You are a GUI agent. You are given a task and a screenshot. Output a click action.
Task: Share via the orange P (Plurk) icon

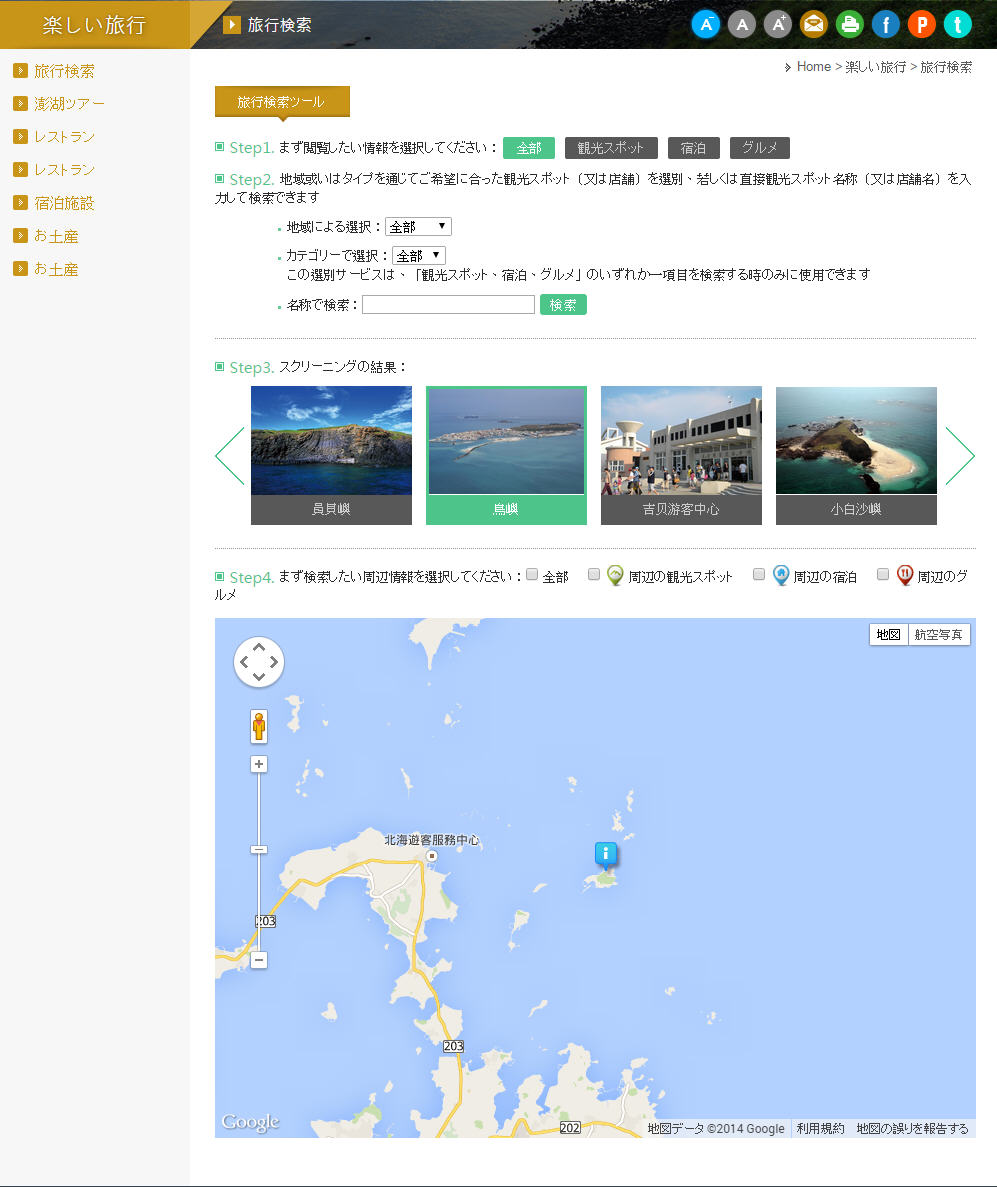921,25
